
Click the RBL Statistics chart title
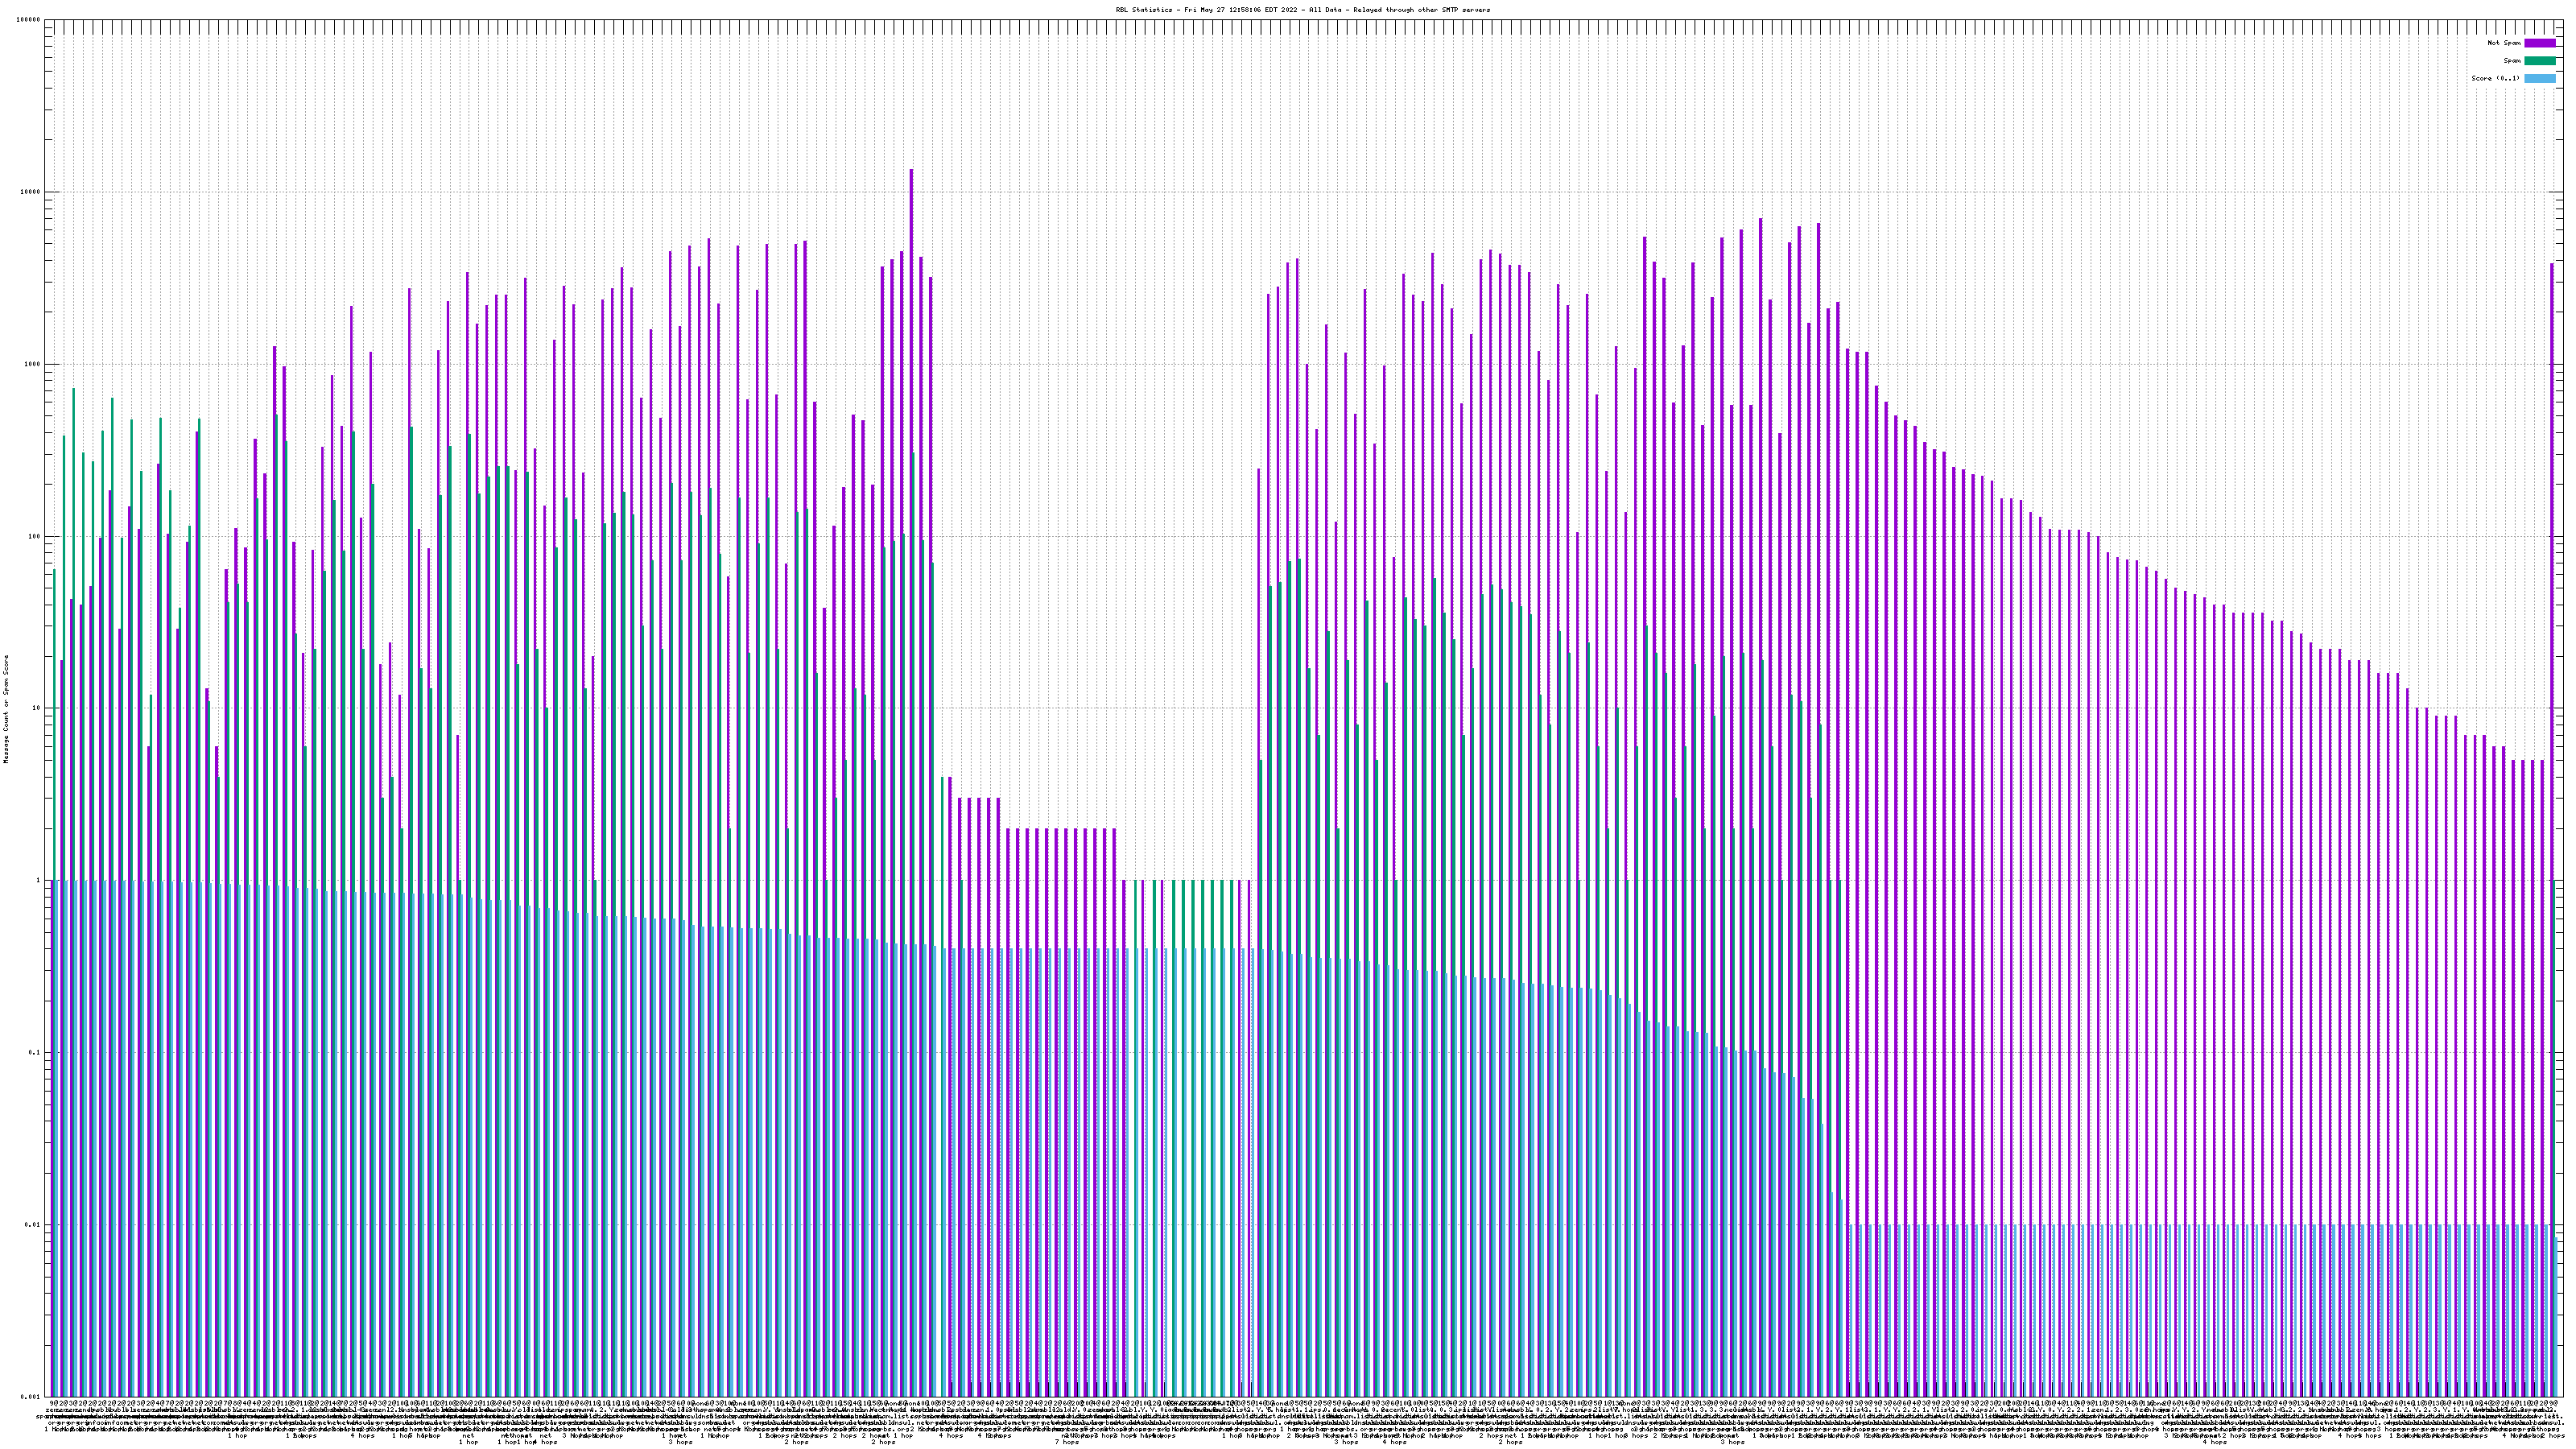click(x=1302, y=9)
